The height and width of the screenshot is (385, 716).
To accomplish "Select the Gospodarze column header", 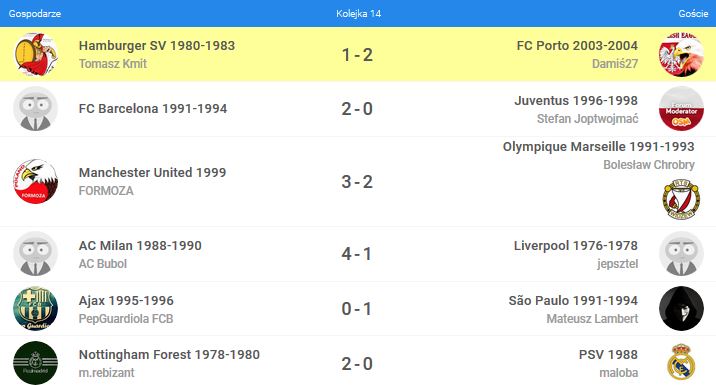I will [35, 14].
